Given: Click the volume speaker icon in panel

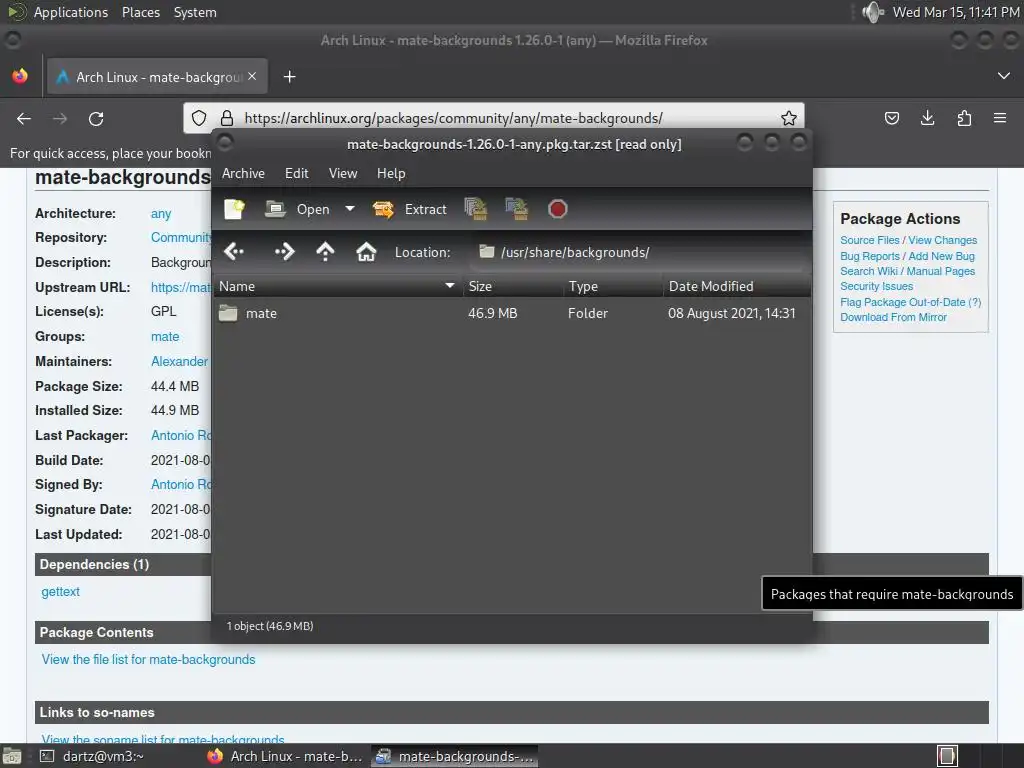Looking at the screenshot, I should 872,12.
